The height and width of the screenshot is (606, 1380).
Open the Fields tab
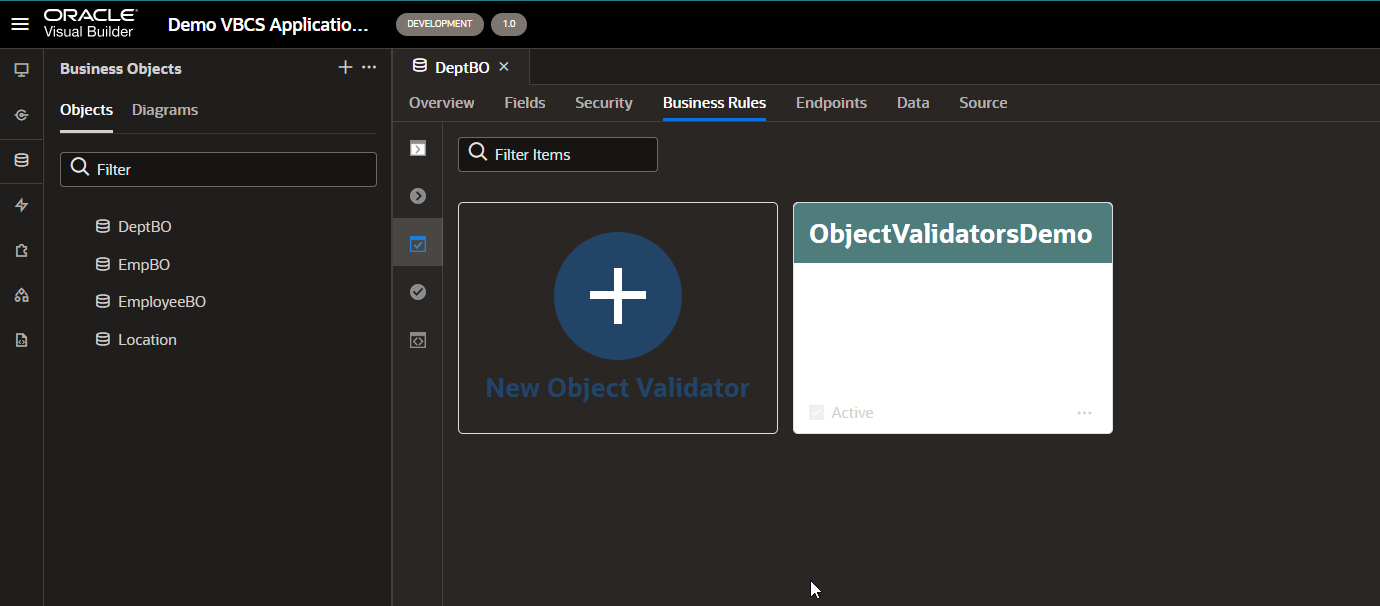[525, 103]
